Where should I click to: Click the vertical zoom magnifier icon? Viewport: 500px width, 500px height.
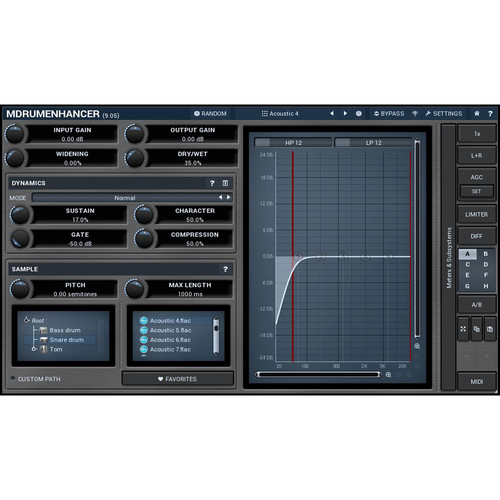[417, 346]
